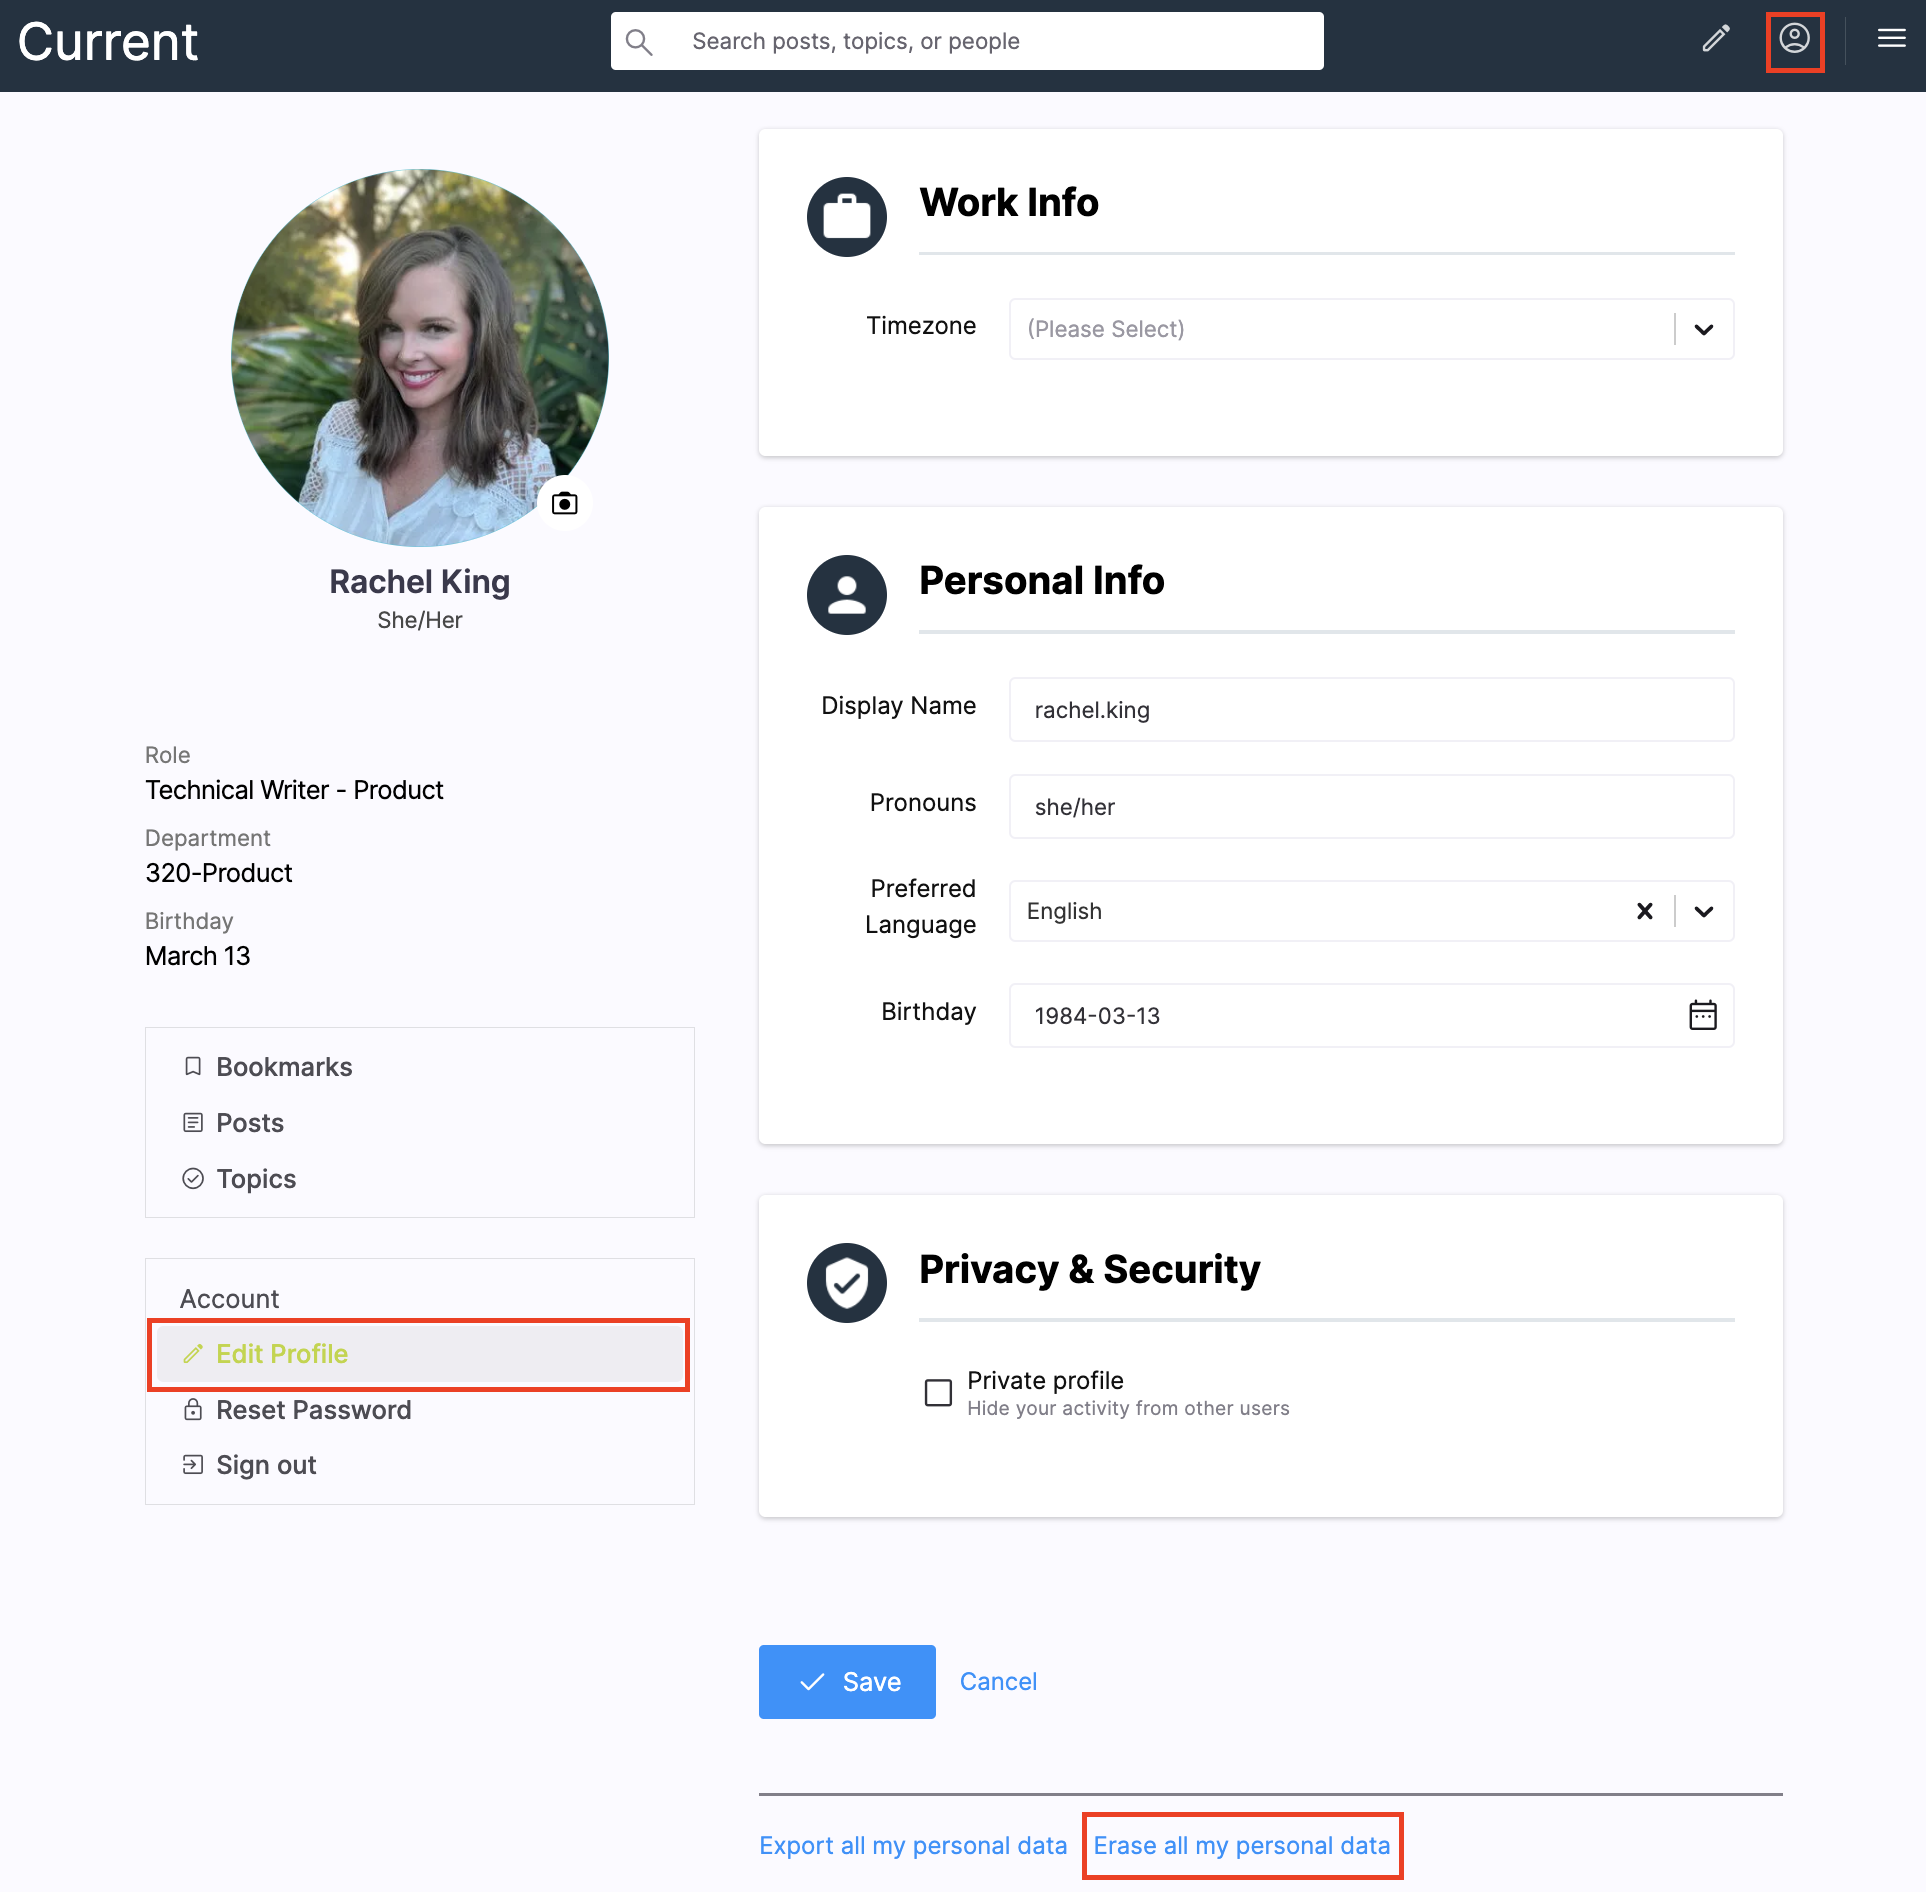
Task: Click the Cancel link
Action: pyautogui.click(x=998, y=1682)
